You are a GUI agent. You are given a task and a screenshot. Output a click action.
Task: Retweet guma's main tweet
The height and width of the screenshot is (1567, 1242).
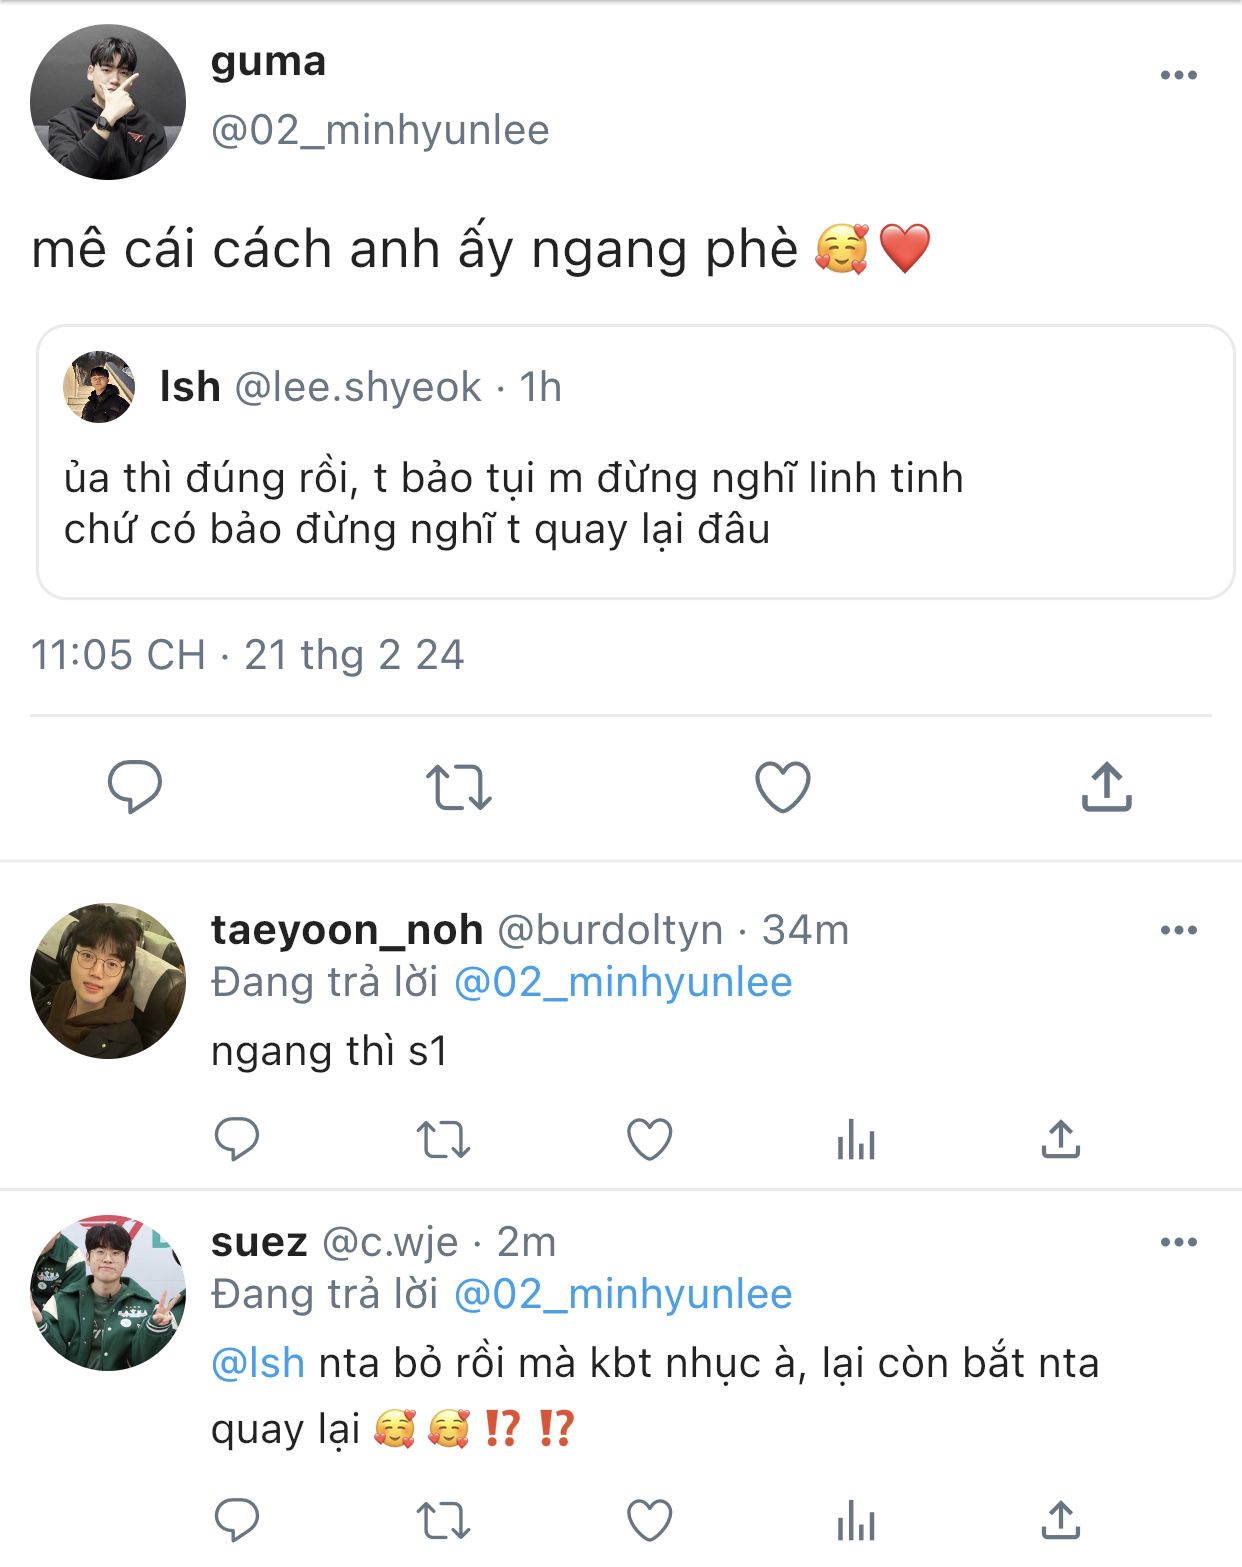click(x=458, y=786)
